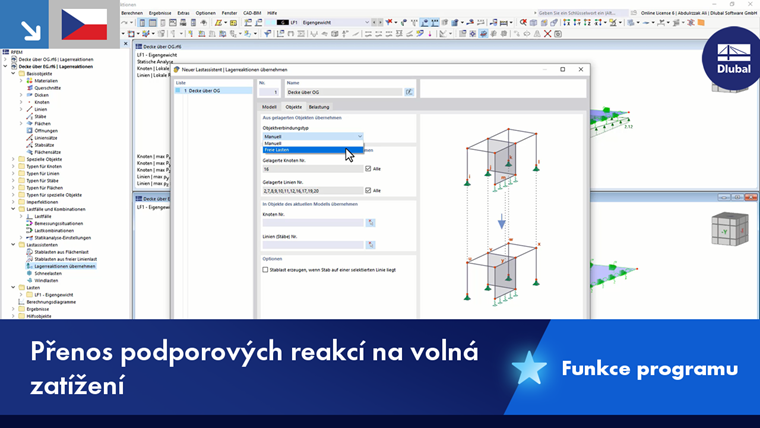Click the Lastkombinationen icon in tree
Screen dimensions: 760x428
point(30,231)
